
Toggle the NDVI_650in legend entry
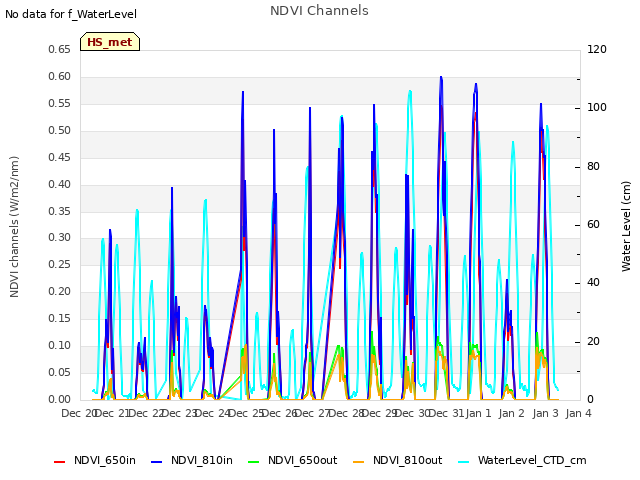(95, 460)
